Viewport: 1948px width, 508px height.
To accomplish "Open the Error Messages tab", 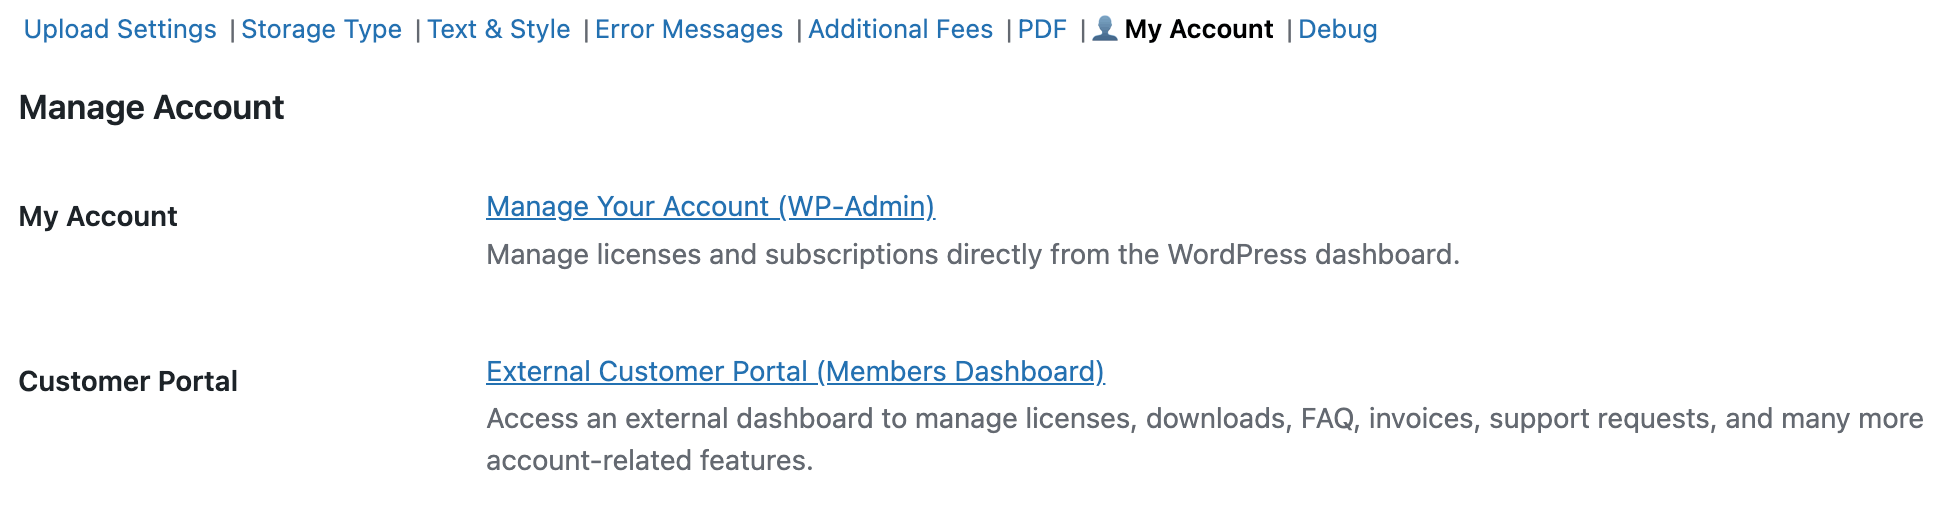I will click(x=688, y=30).
